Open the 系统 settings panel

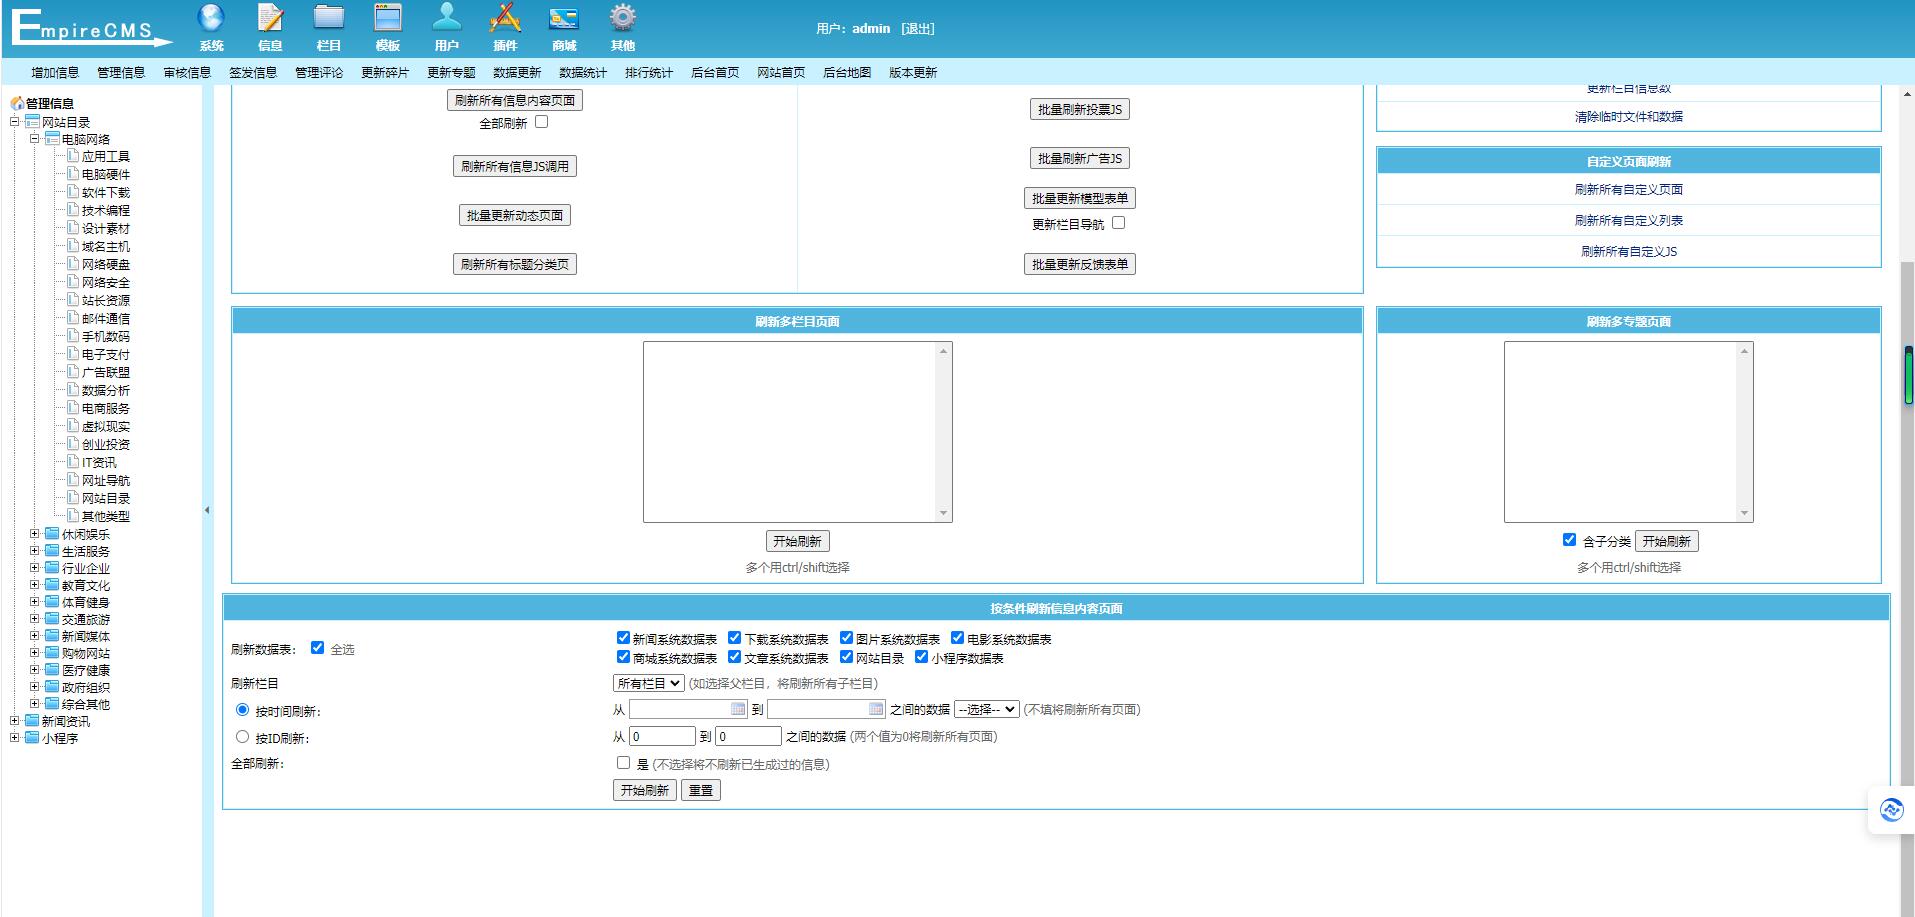tap(211, 25)
